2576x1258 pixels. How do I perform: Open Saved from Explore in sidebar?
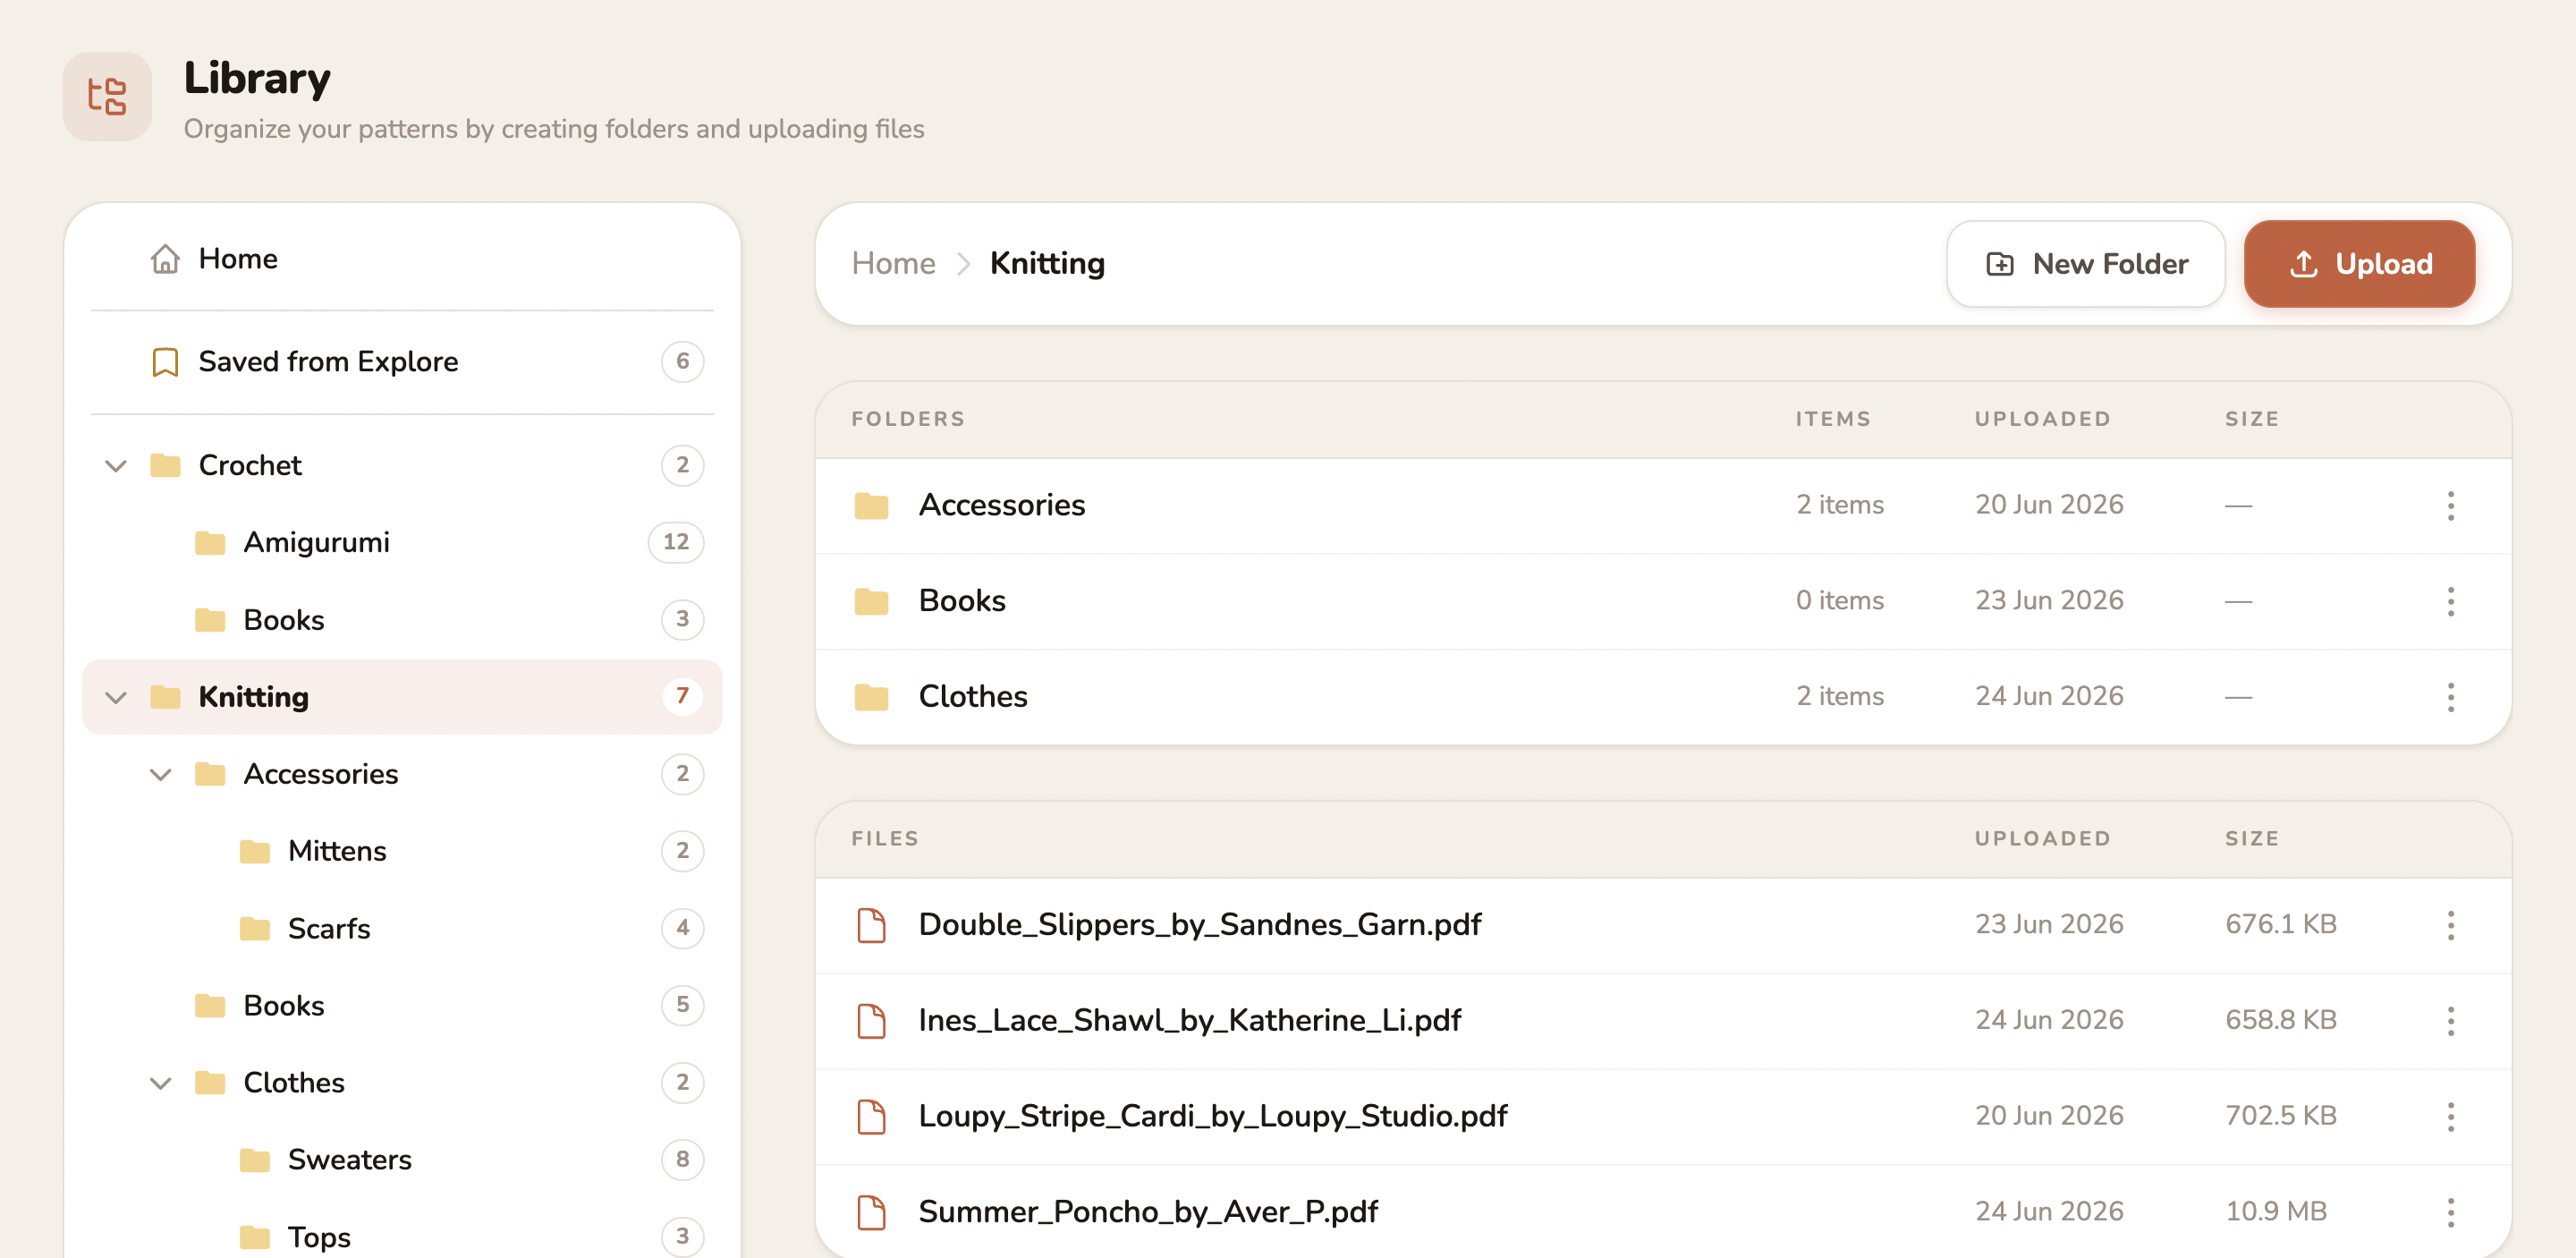pyautogui.click(x=402, y=362)
